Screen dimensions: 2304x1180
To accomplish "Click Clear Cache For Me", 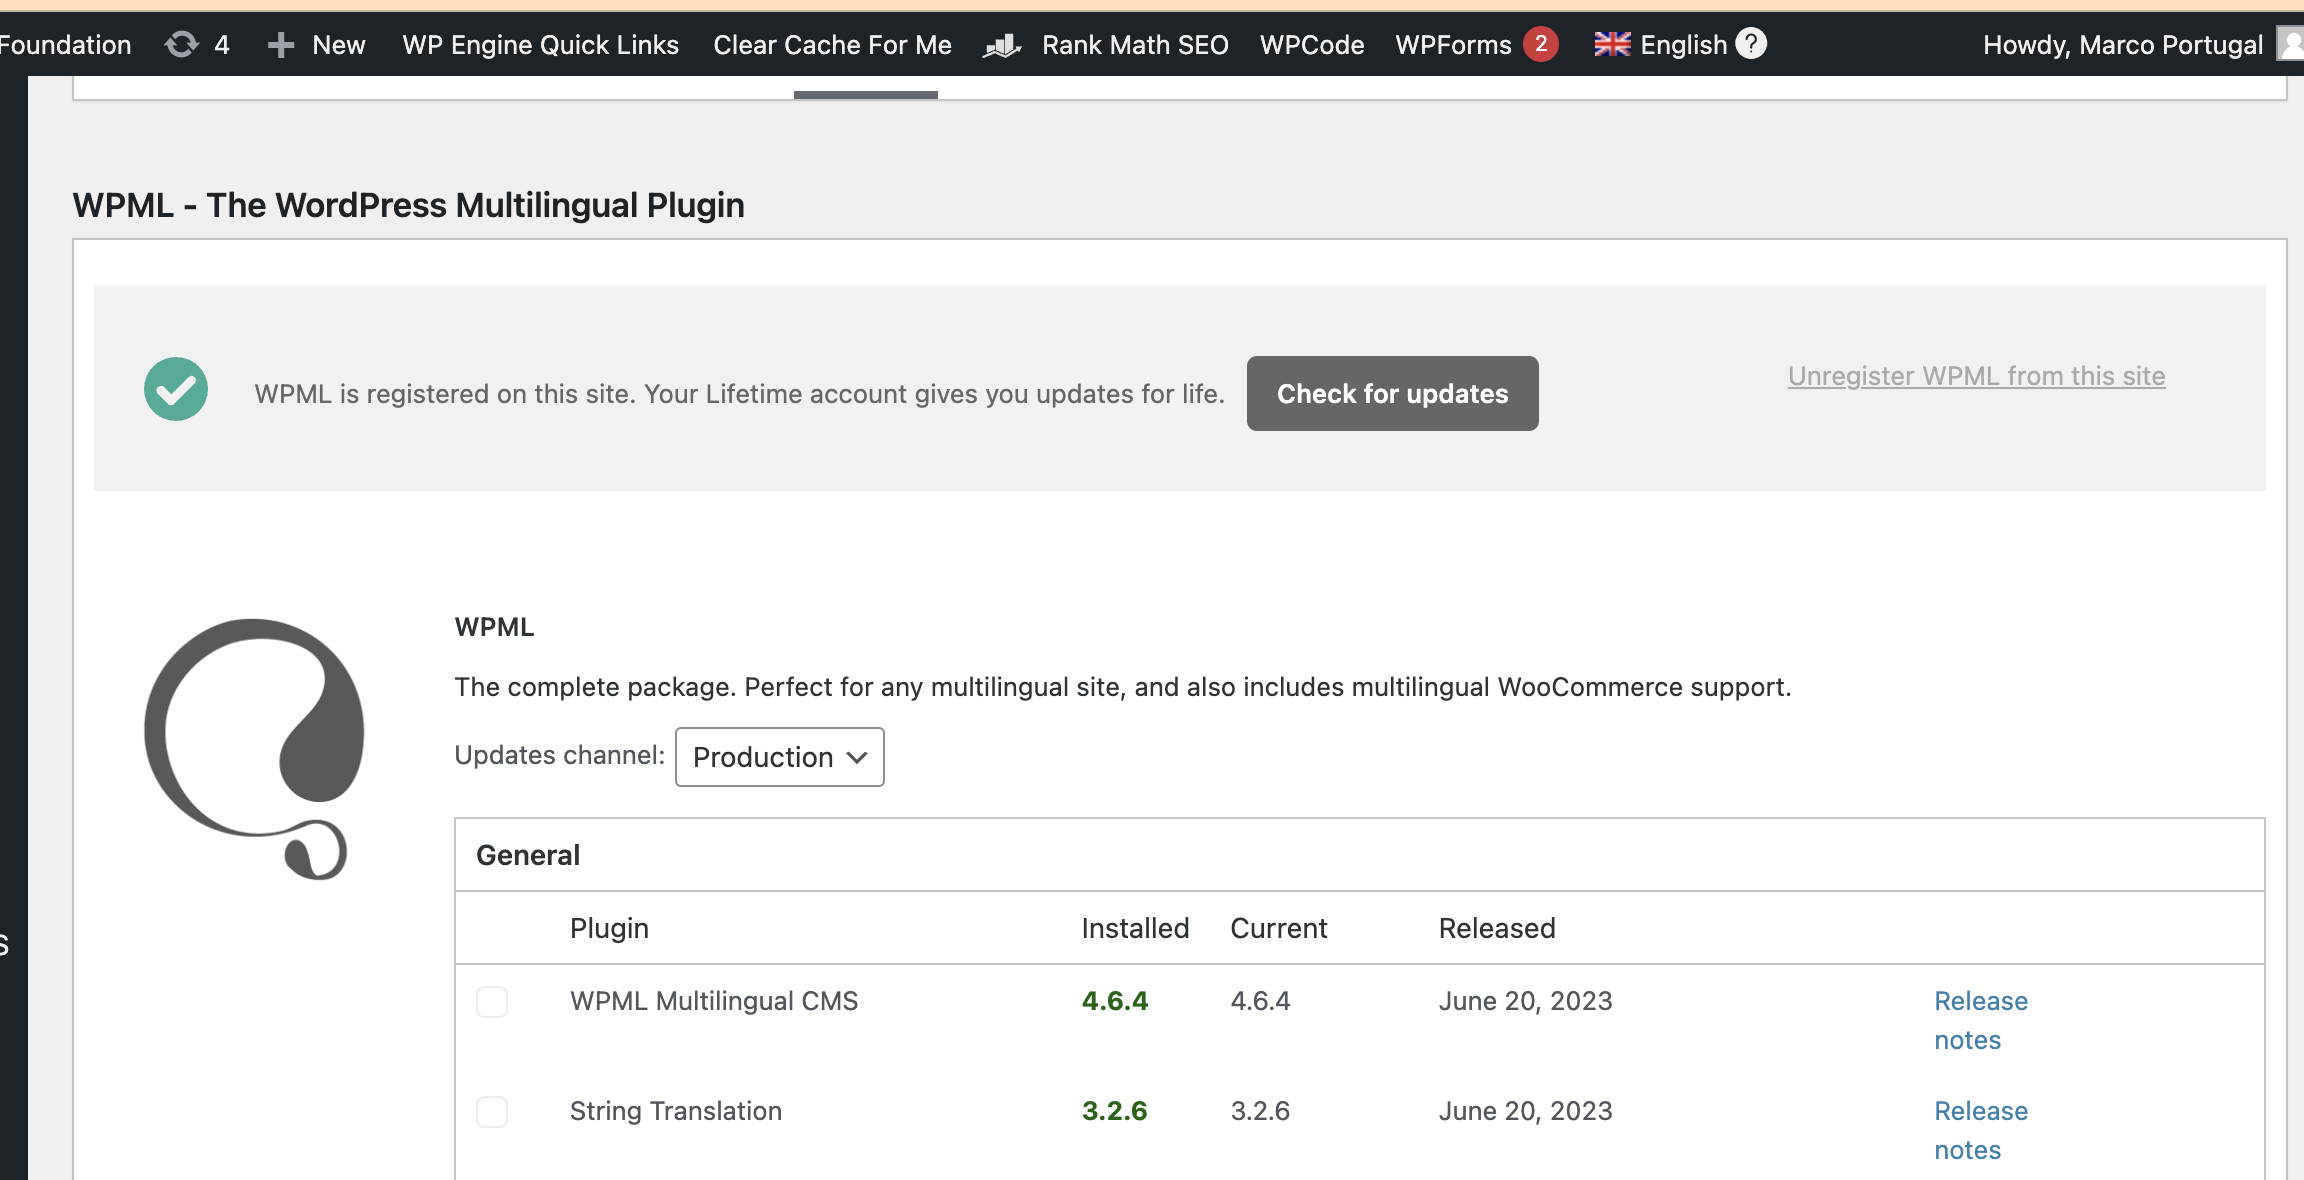I will [x=833, y=45].
